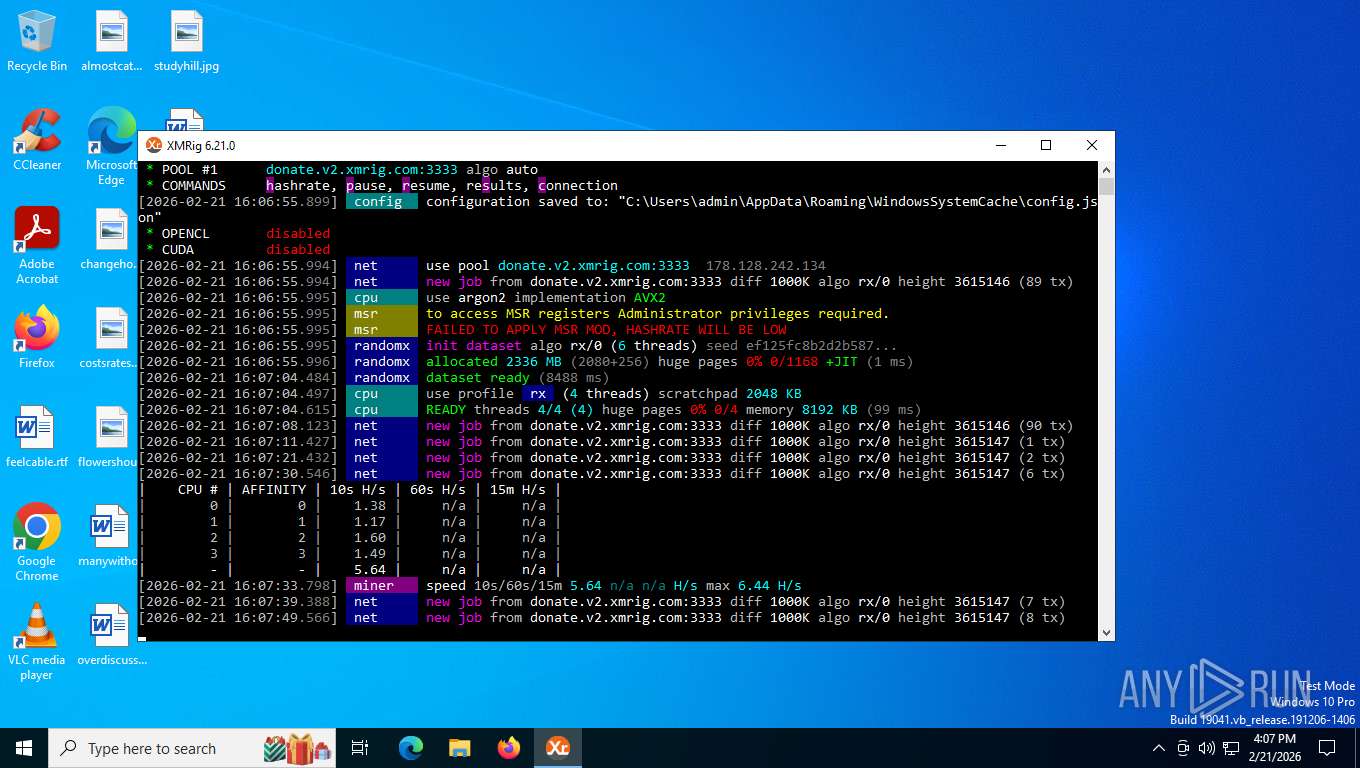Click the taskbar clock showing 4:07 PM
Image resolution: width=1360 pixels, height=768 pixels.
pos(1274,748)
